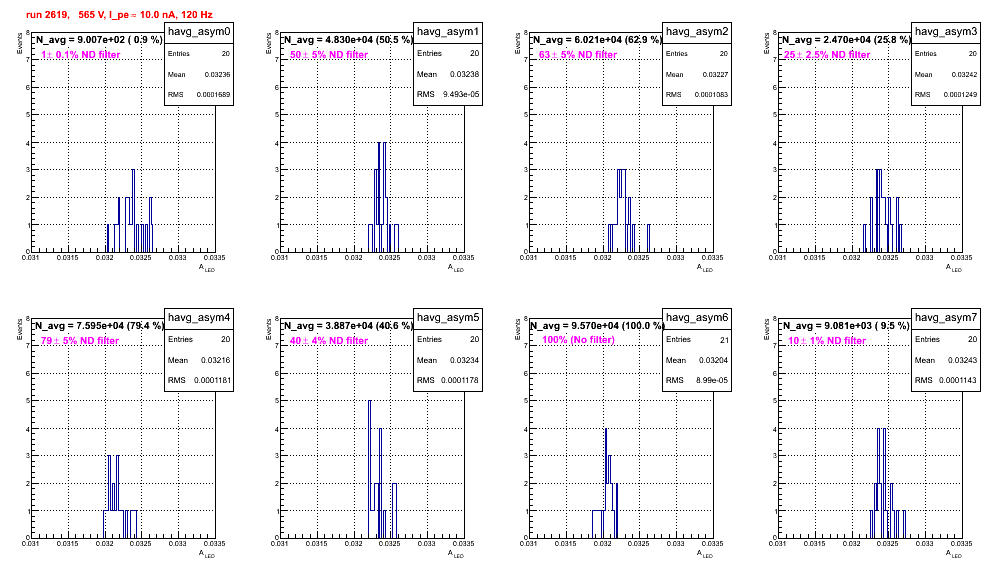The image size is (996, 572).
Task: Click the RMS value 8.99e-05
Action: [x=713, y=381]
